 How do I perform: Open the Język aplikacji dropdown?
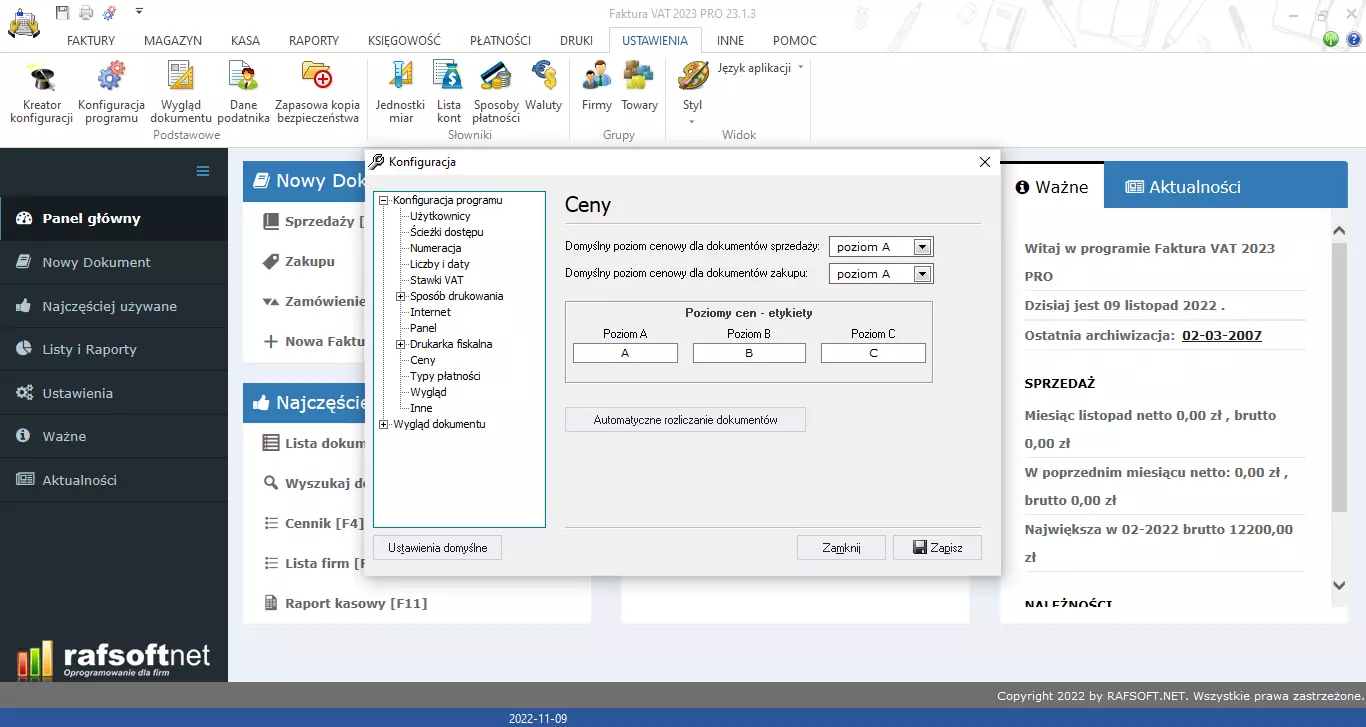point(755,68)
